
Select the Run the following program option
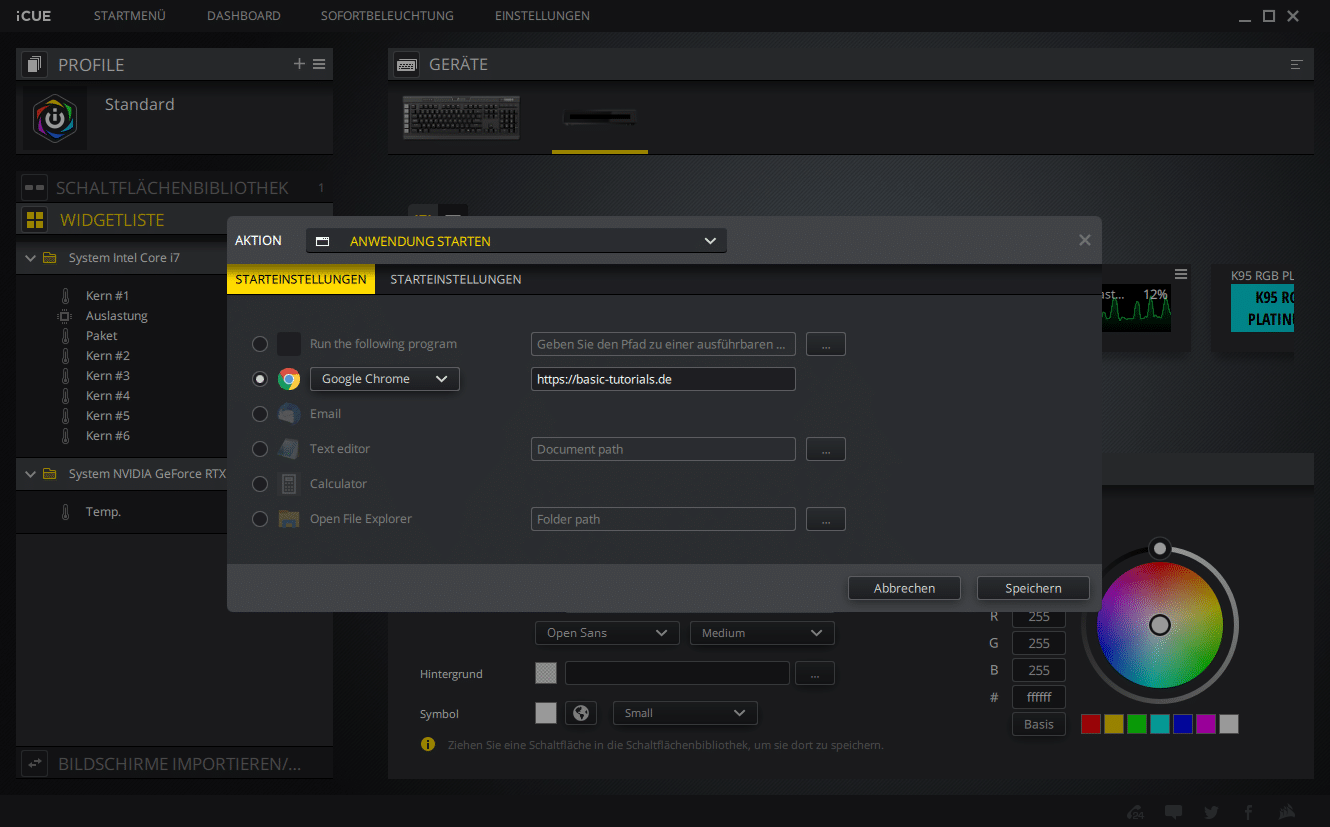260,344
